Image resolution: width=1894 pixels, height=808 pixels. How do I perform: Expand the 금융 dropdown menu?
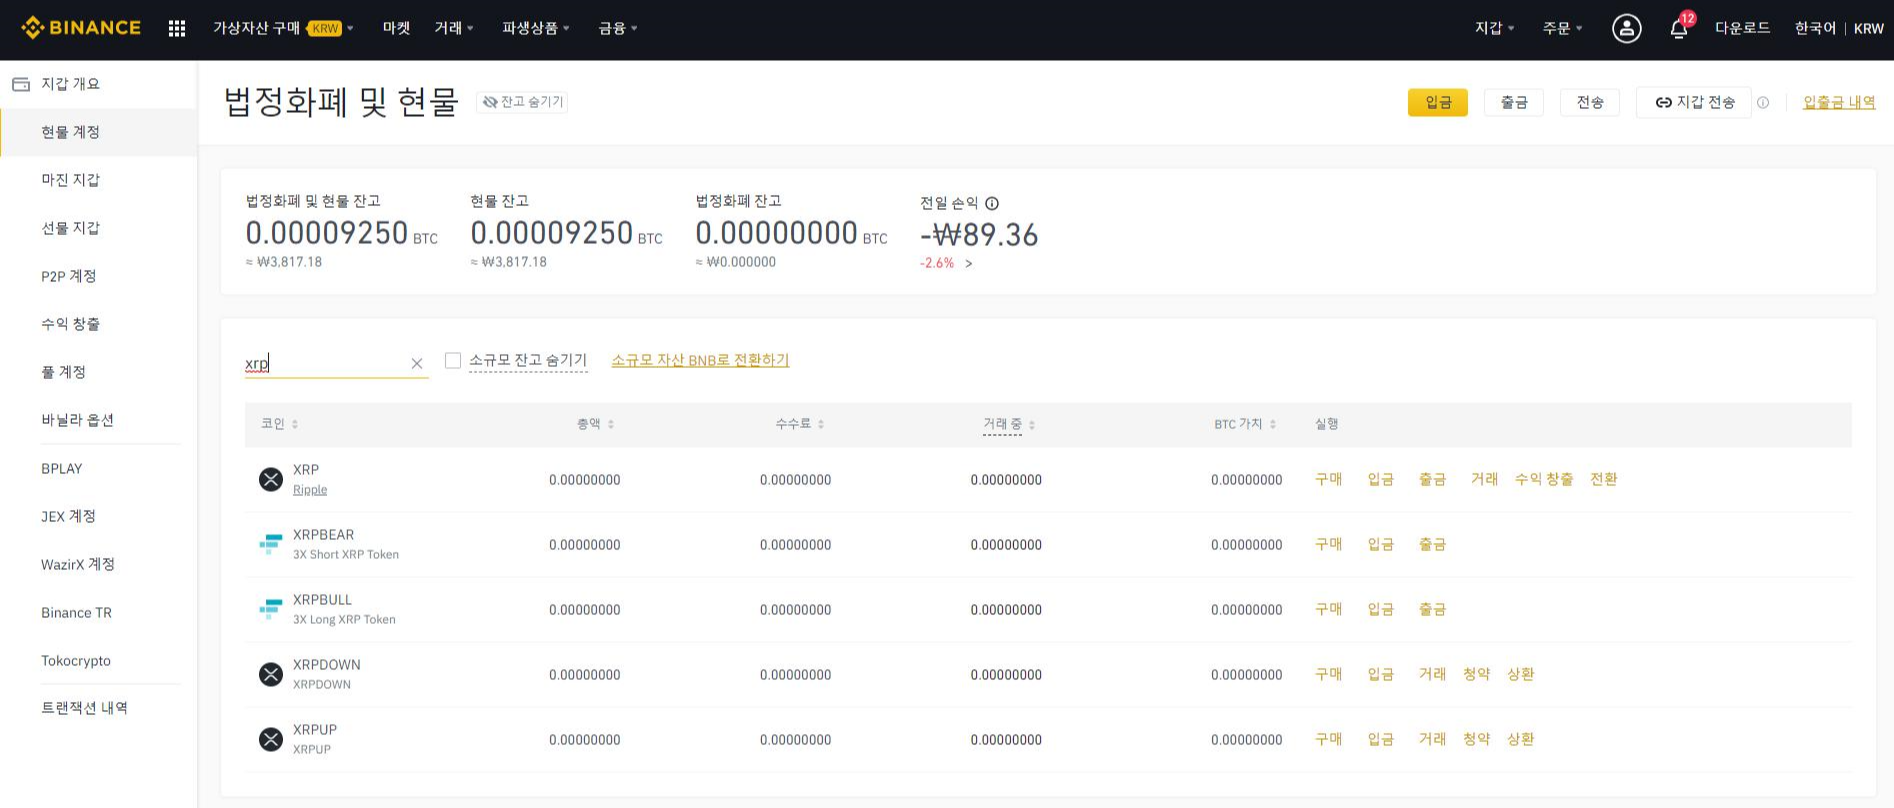[618, 28]
